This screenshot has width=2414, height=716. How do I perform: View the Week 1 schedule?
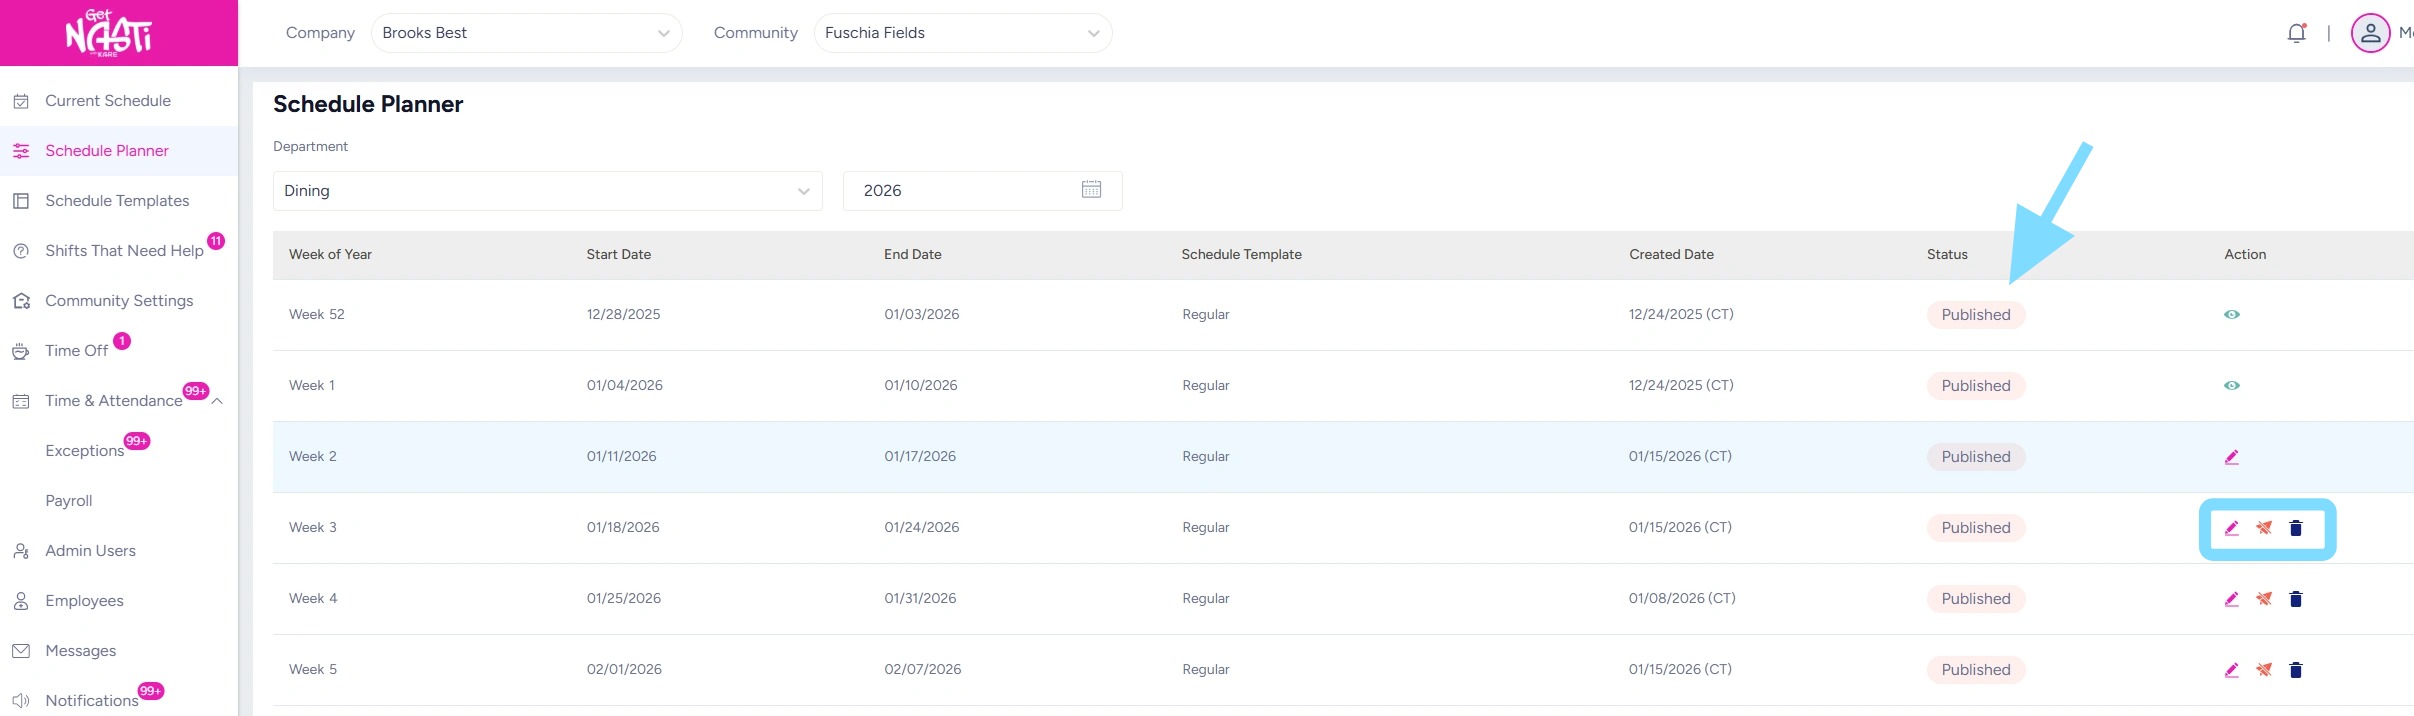click(x=2231, y=386)
